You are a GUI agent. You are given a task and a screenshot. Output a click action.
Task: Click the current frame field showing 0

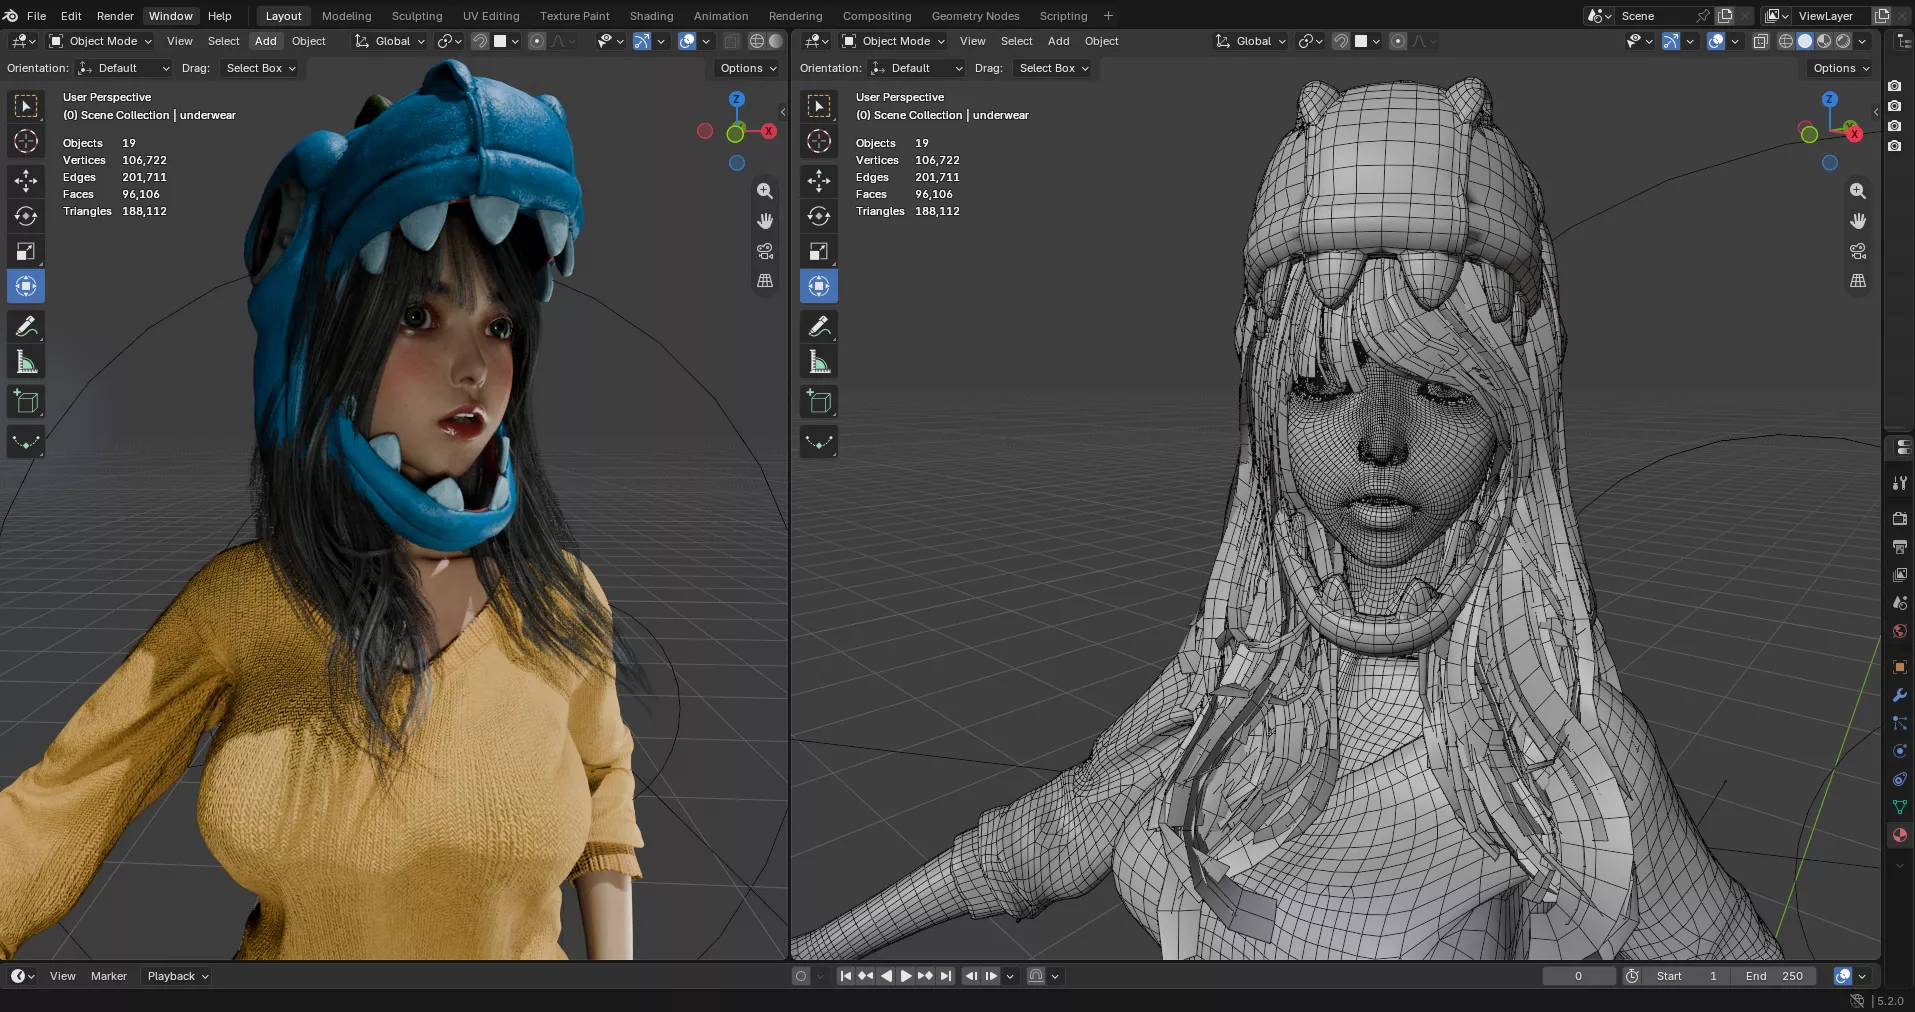[1578, 976]
